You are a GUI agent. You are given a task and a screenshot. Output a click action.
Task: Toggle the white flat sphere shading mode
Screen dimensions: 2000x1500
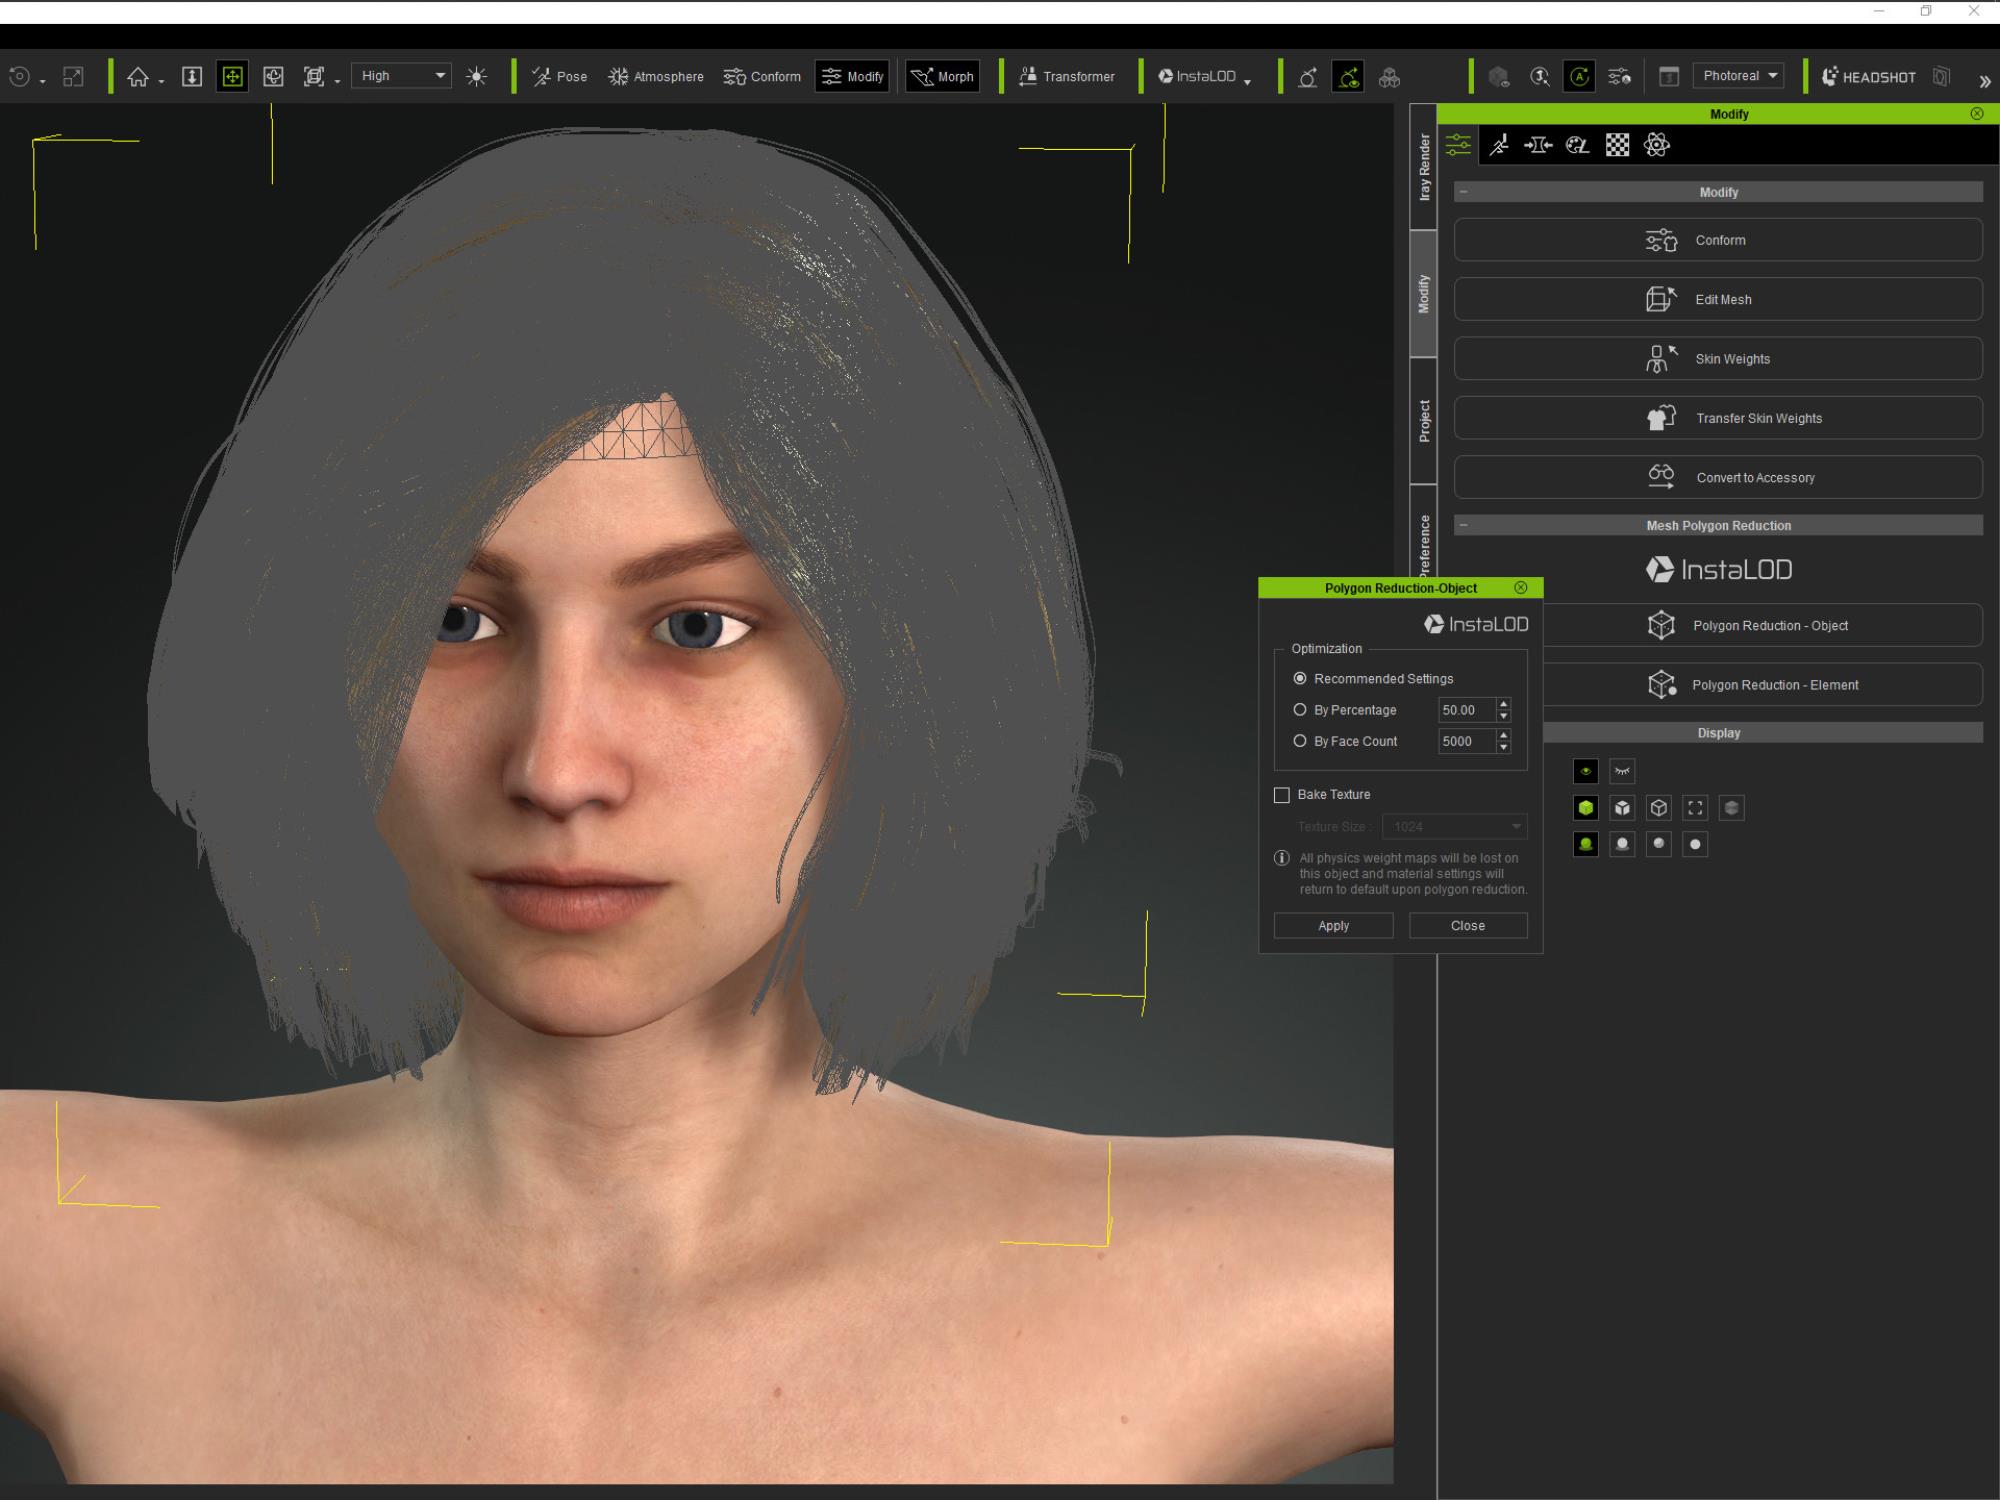(1695, 844)
